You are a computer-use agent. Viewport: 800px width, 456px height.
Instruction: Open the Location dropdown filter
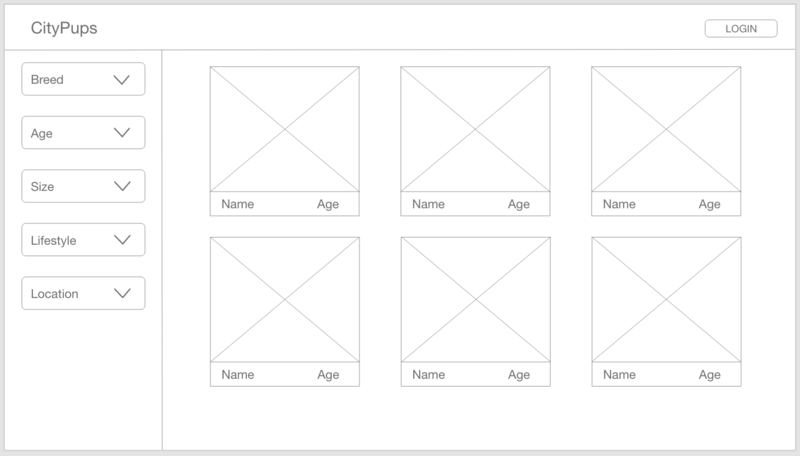tap(83, 293)
